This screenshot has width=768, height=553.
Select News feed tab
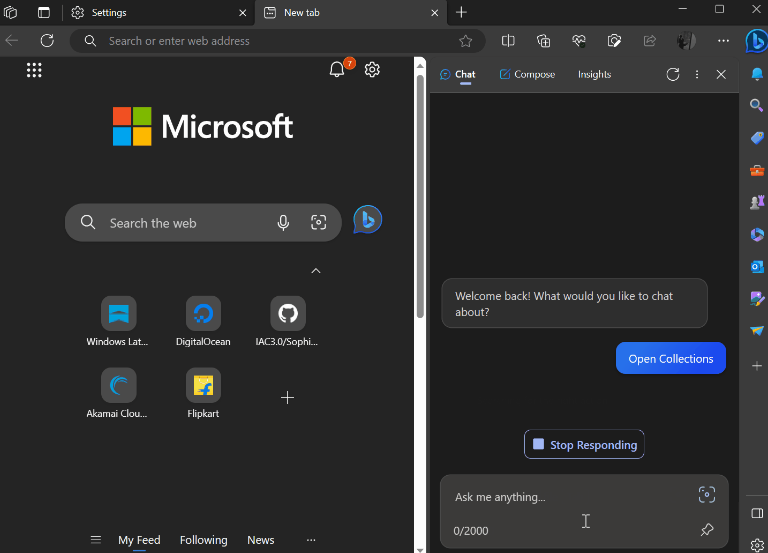[x=261, y=540]
